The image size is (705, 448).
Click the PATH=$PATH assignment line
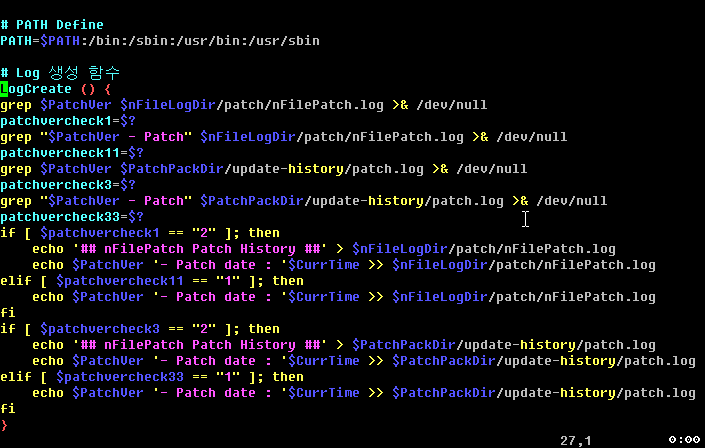[x=160, y=41]
